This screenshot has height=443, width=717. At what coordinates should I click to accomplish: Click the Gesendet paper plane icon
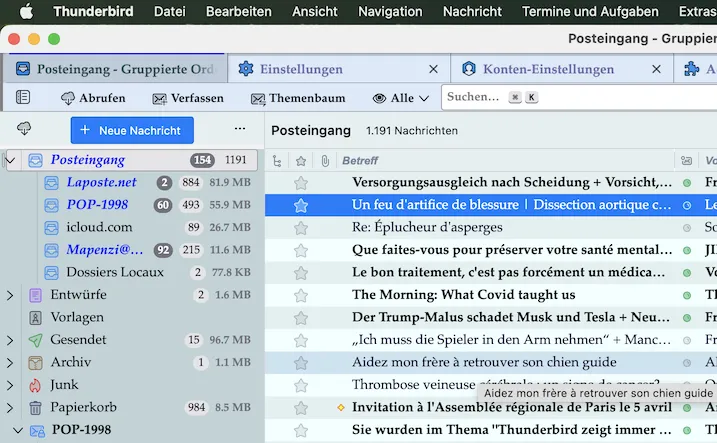(x=35, y=340)
